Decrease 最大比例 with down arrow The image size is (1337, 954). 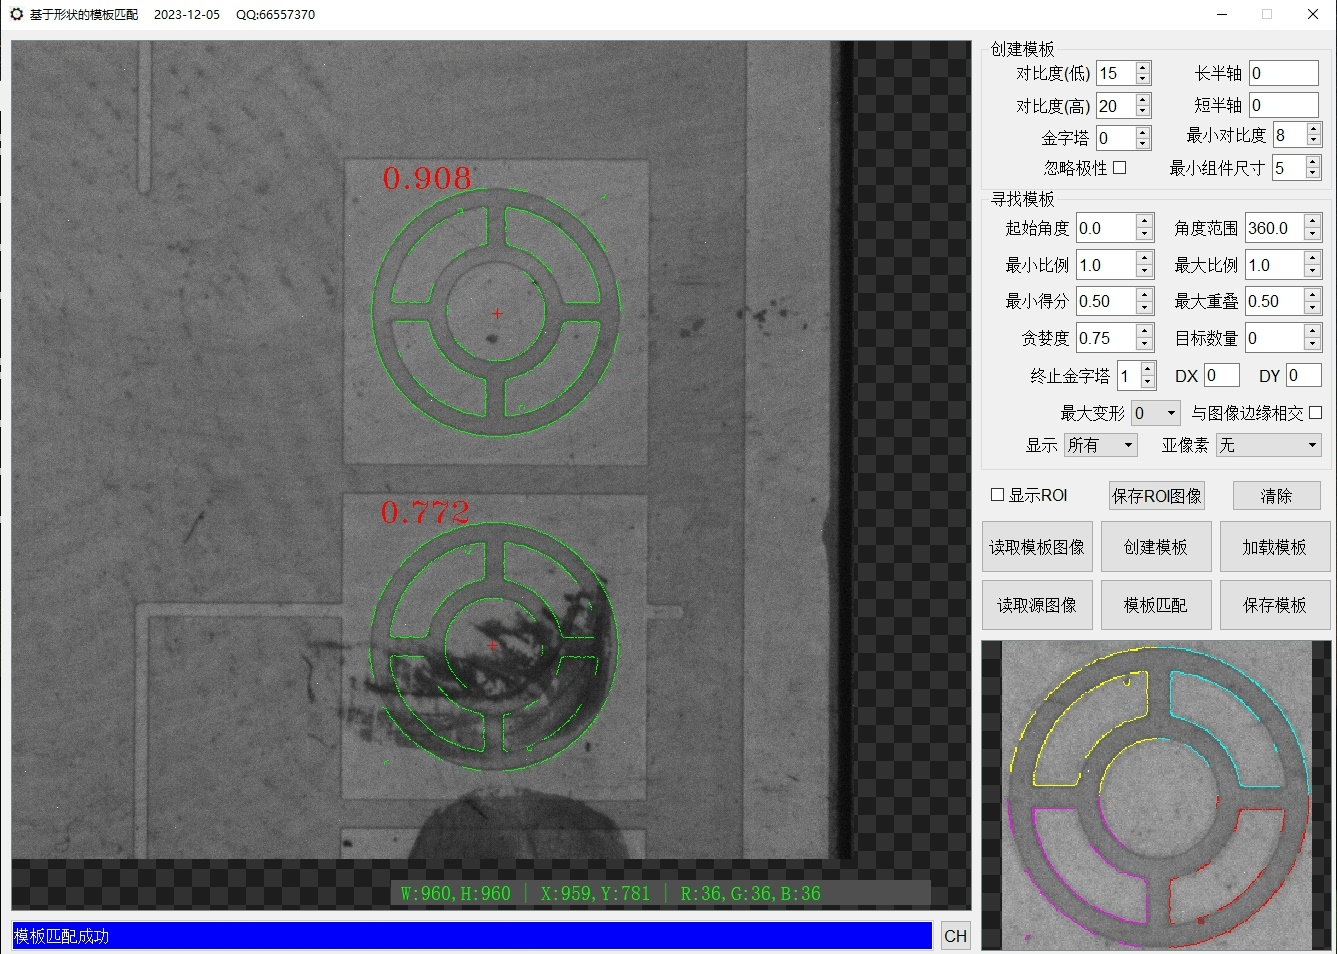(1313, 271)
